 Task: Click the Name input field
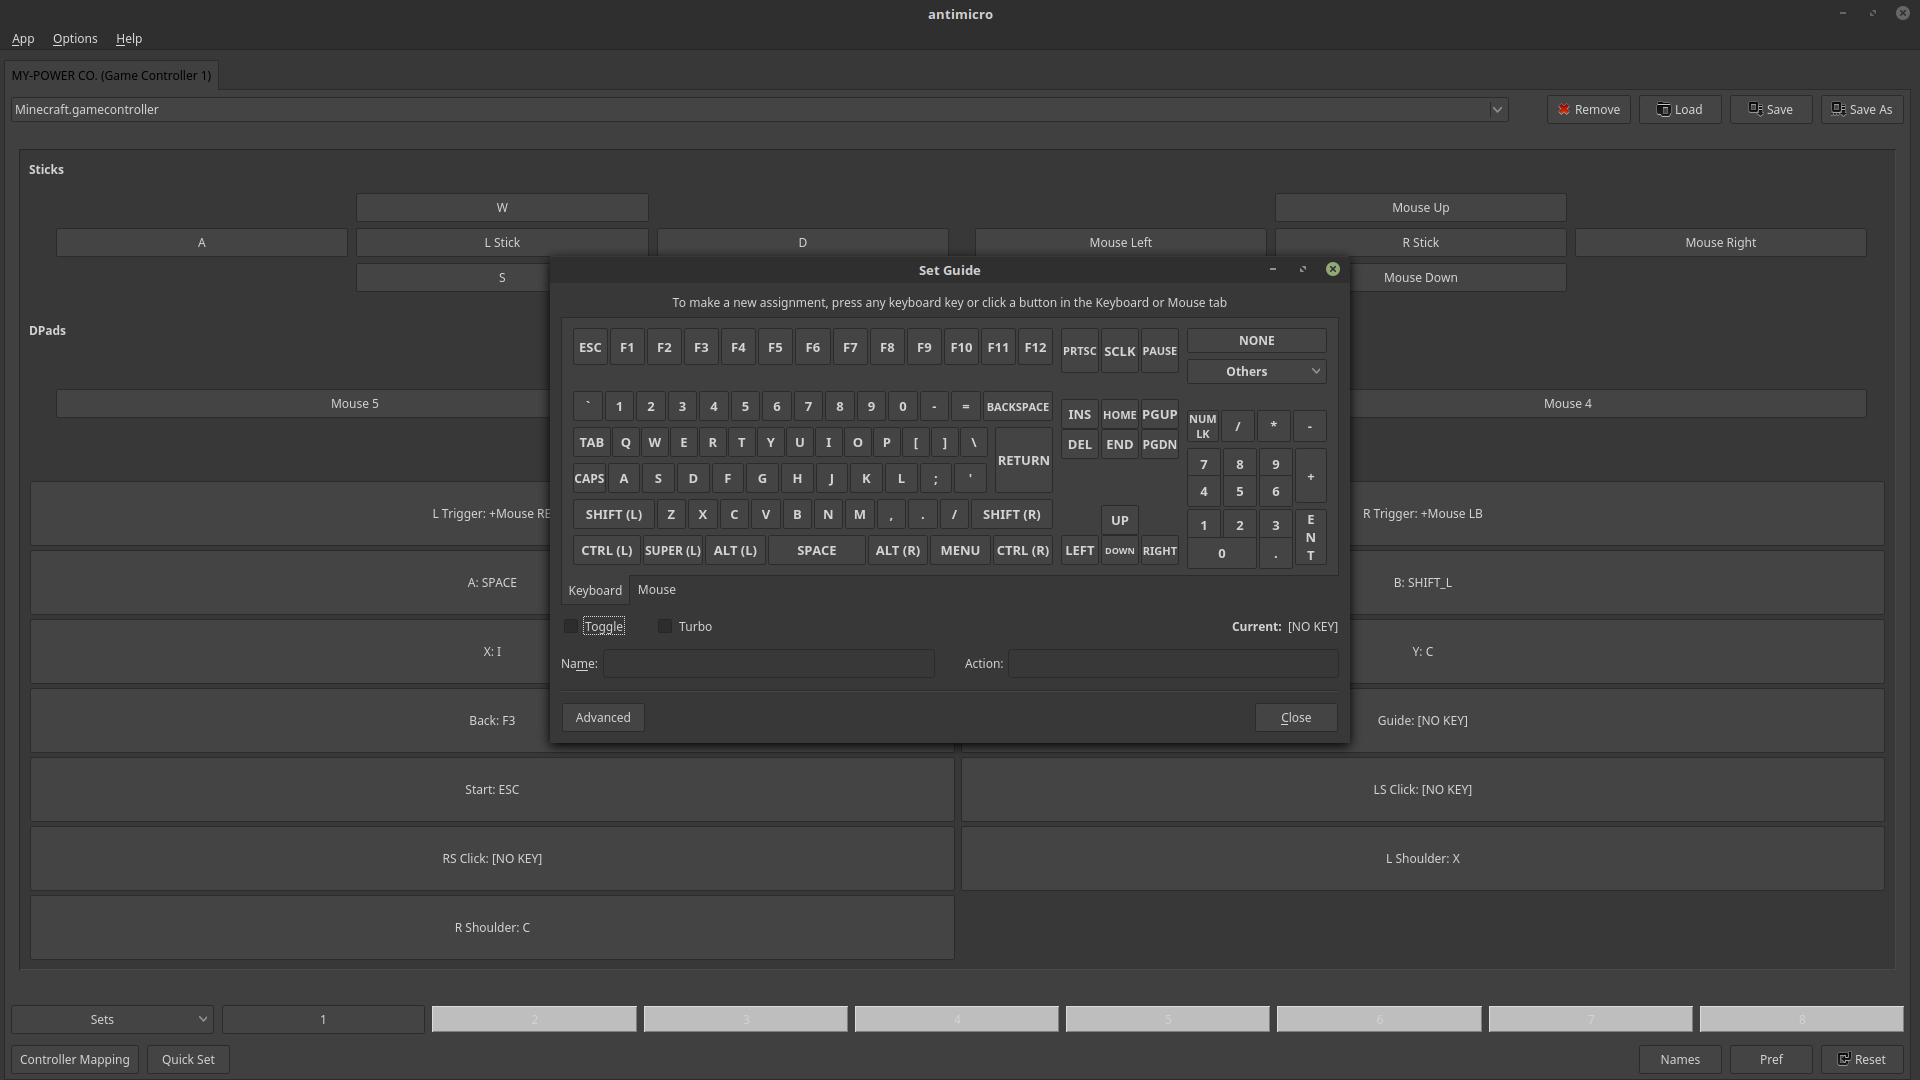[768, 664]
